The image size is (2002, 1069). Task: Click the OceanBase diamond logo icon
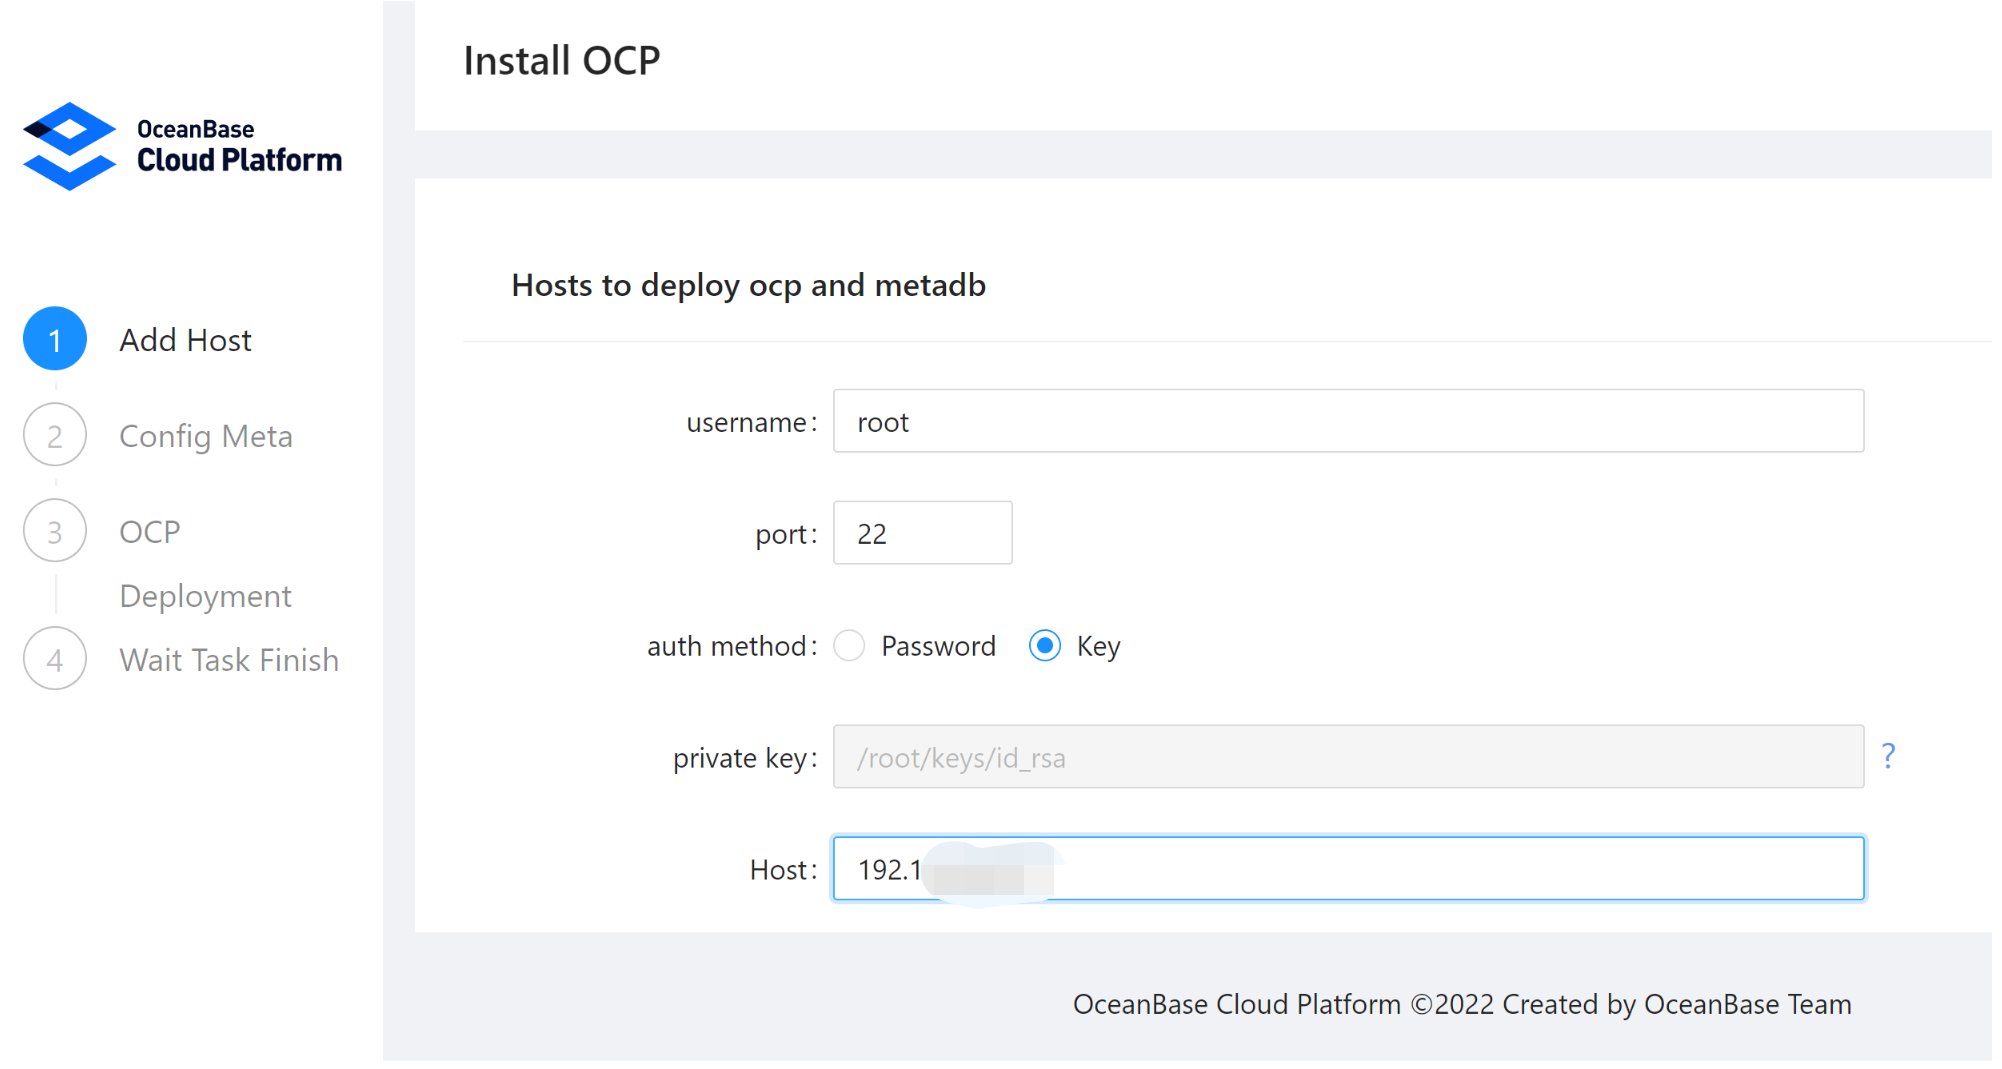coord(69,146)
